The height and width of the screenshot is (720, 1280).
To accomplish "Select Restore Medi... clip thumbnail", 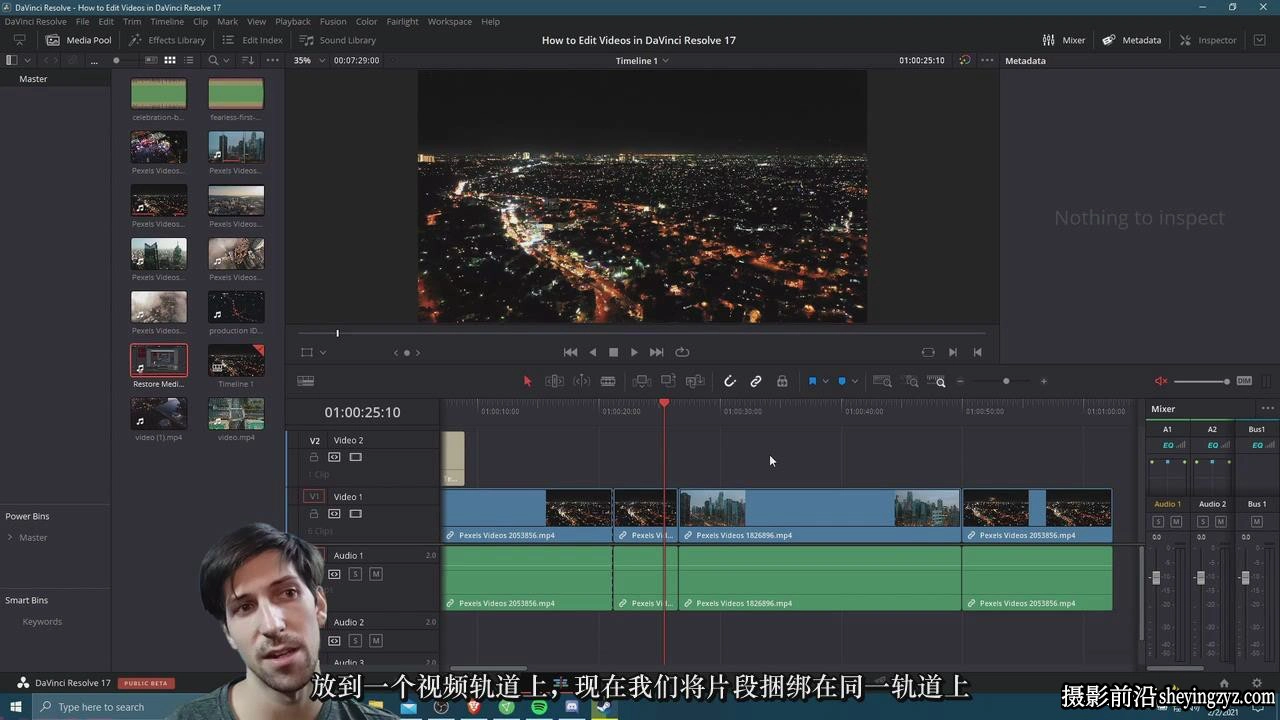I will [159, 361].
